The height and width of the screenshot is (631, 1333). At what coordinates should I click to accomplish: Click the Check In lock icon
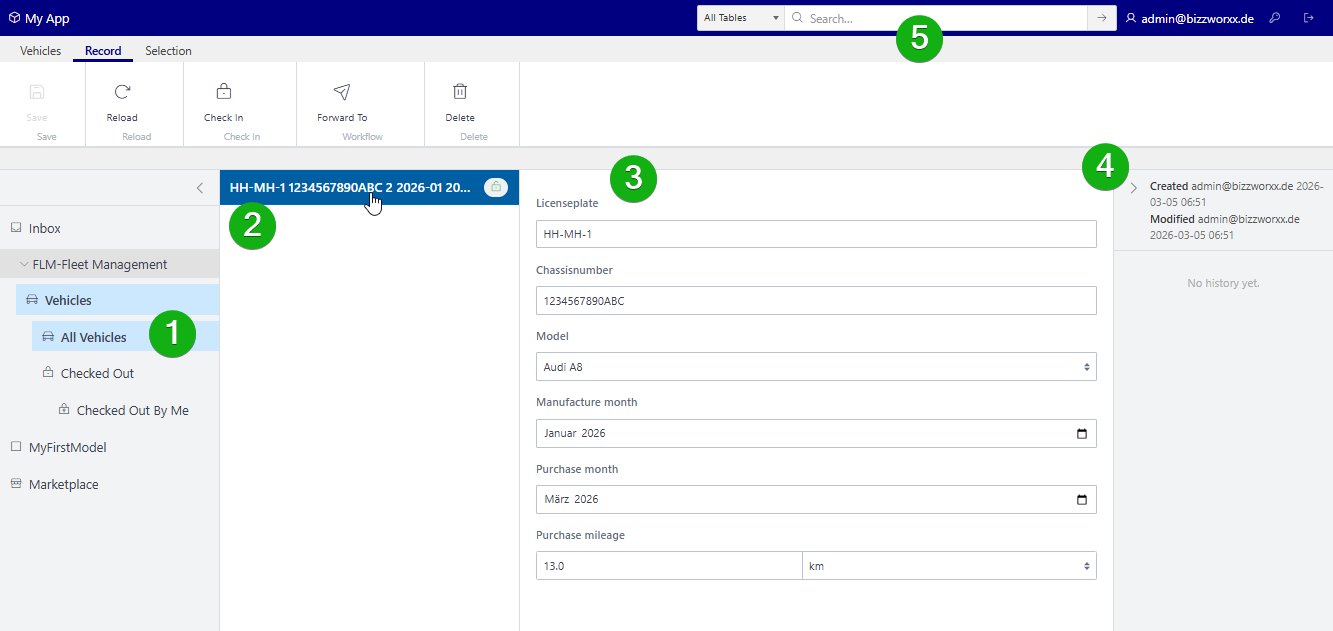tap(224, 92)
